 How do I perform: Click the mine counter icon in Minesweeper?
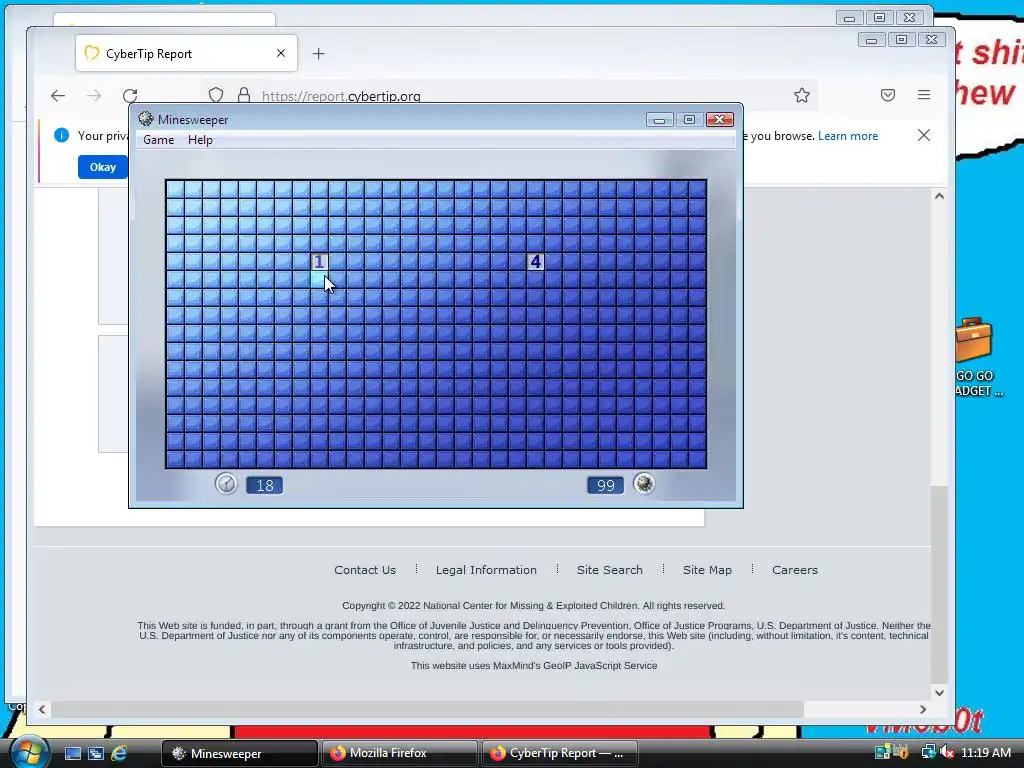644,484
